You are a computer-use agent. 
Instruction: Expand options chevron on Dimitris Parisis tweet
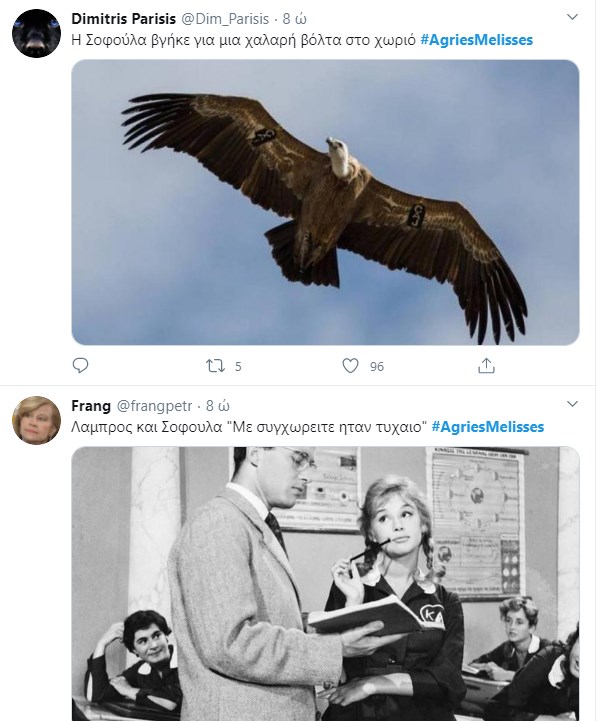click(x=572, y=17)
